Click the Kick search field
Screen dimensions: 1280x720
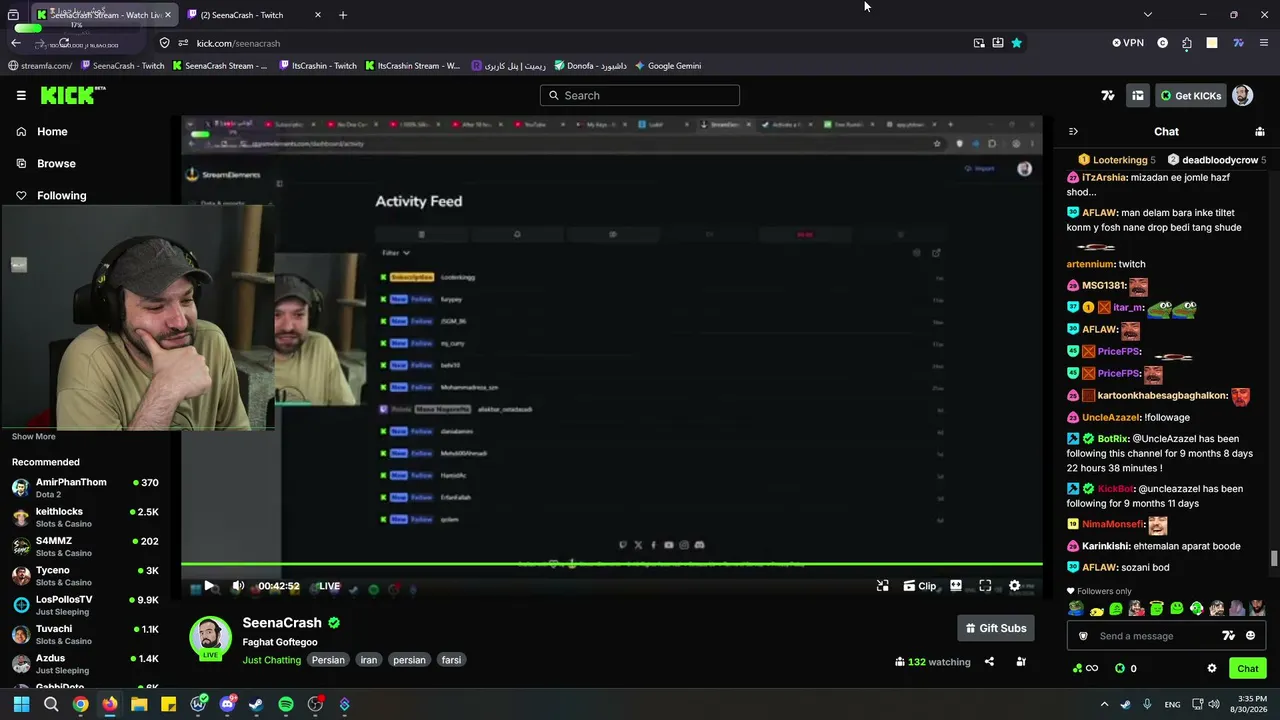click(640, 95)
